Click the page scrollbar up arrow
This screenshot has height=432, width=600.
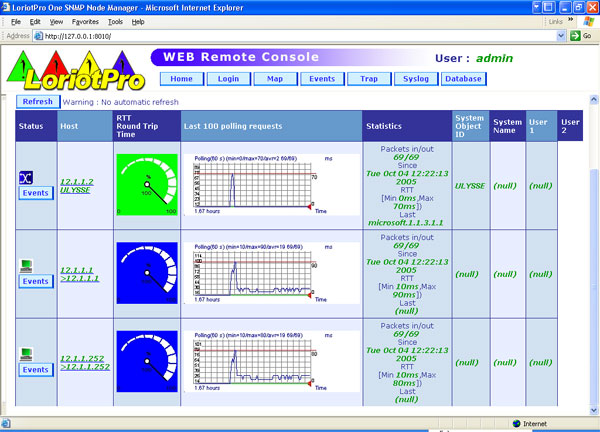pos(594,99)
